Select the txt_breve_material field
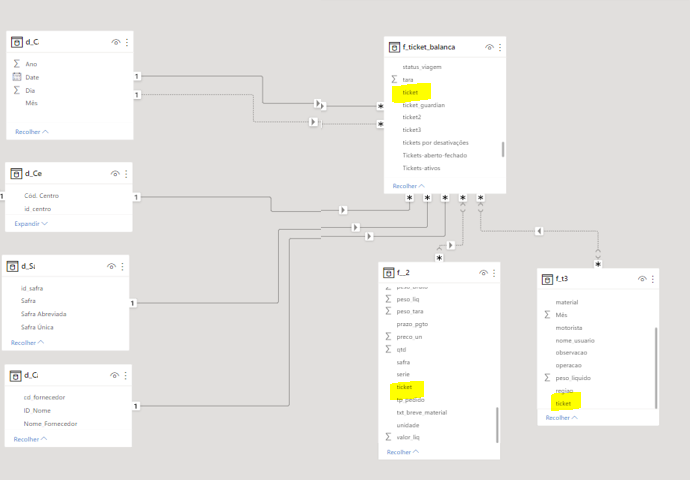 click(422, 412)
